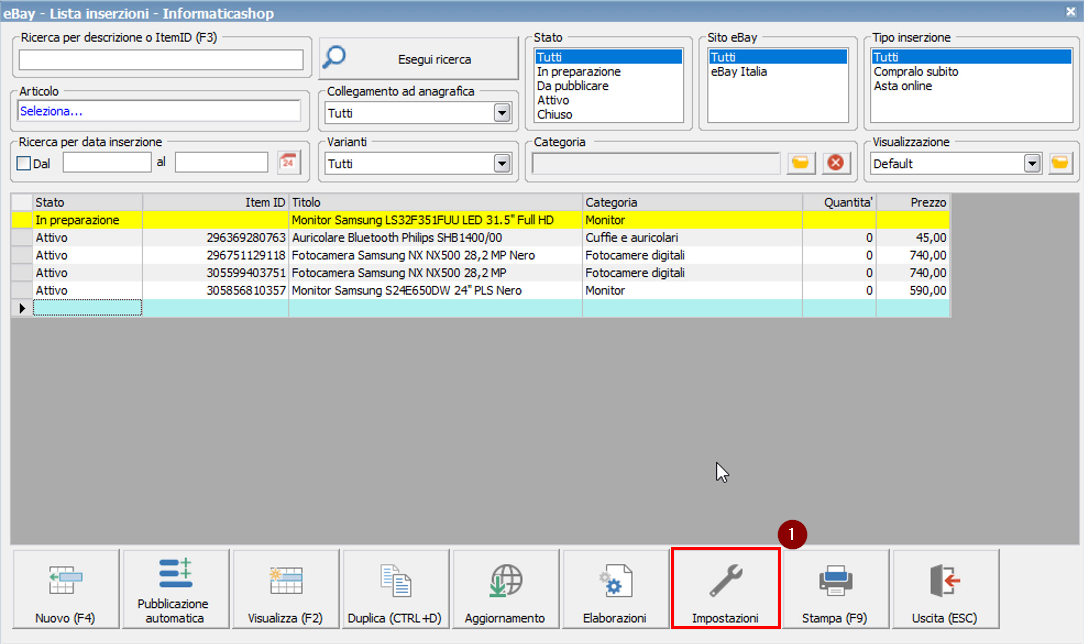Click Nuovo (F4) button

(x=66, y=589)
